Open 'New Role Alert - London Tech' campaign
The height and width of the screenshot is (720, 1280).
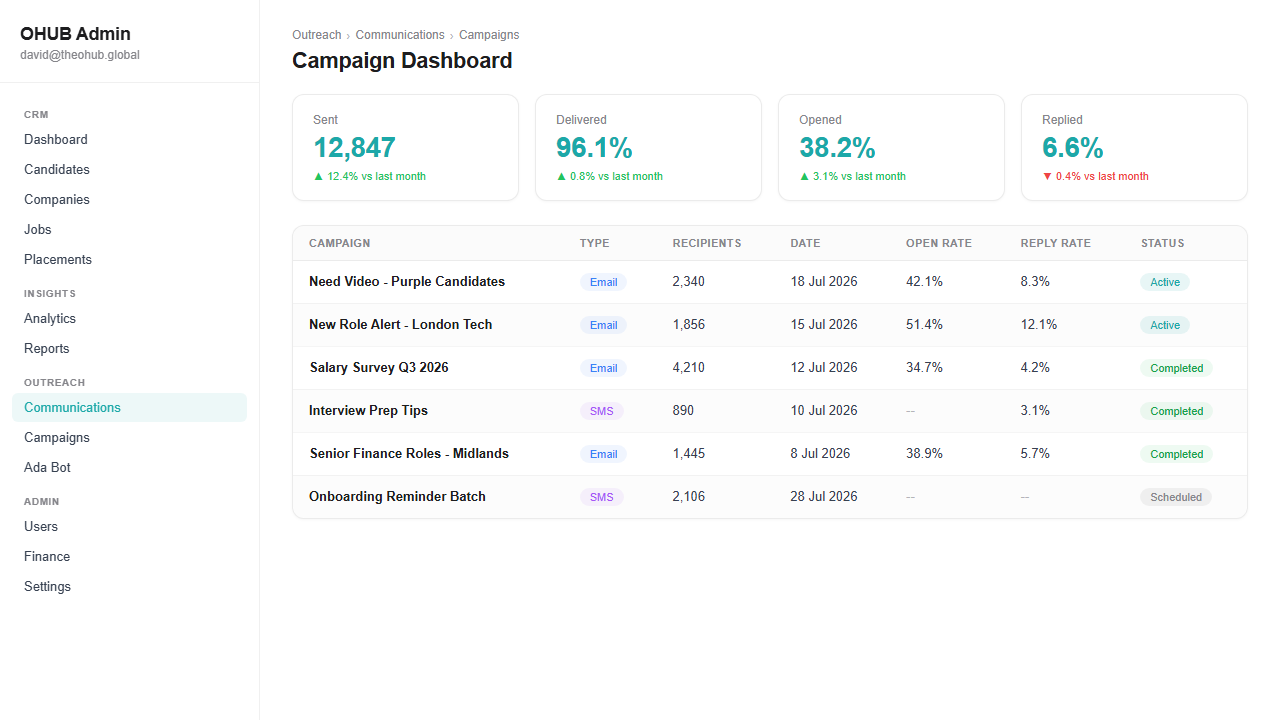401,325
